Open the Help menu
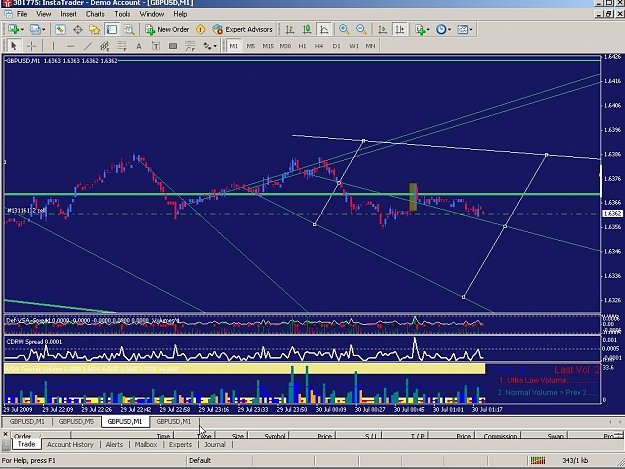Image resolution: width=625 pixels, height=469 pixels. pyautogui.click(x=180, y=14)
